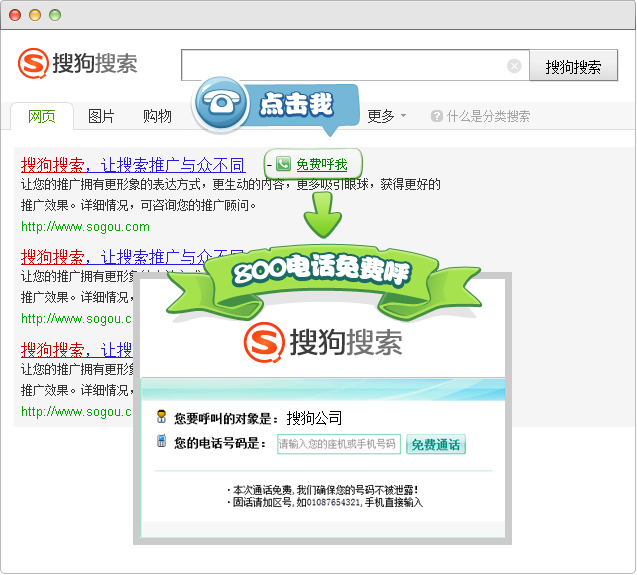The width and height of the screenshot is (637, 575).
Task: Click the yellow minimize window button
Action: (35, 15)
